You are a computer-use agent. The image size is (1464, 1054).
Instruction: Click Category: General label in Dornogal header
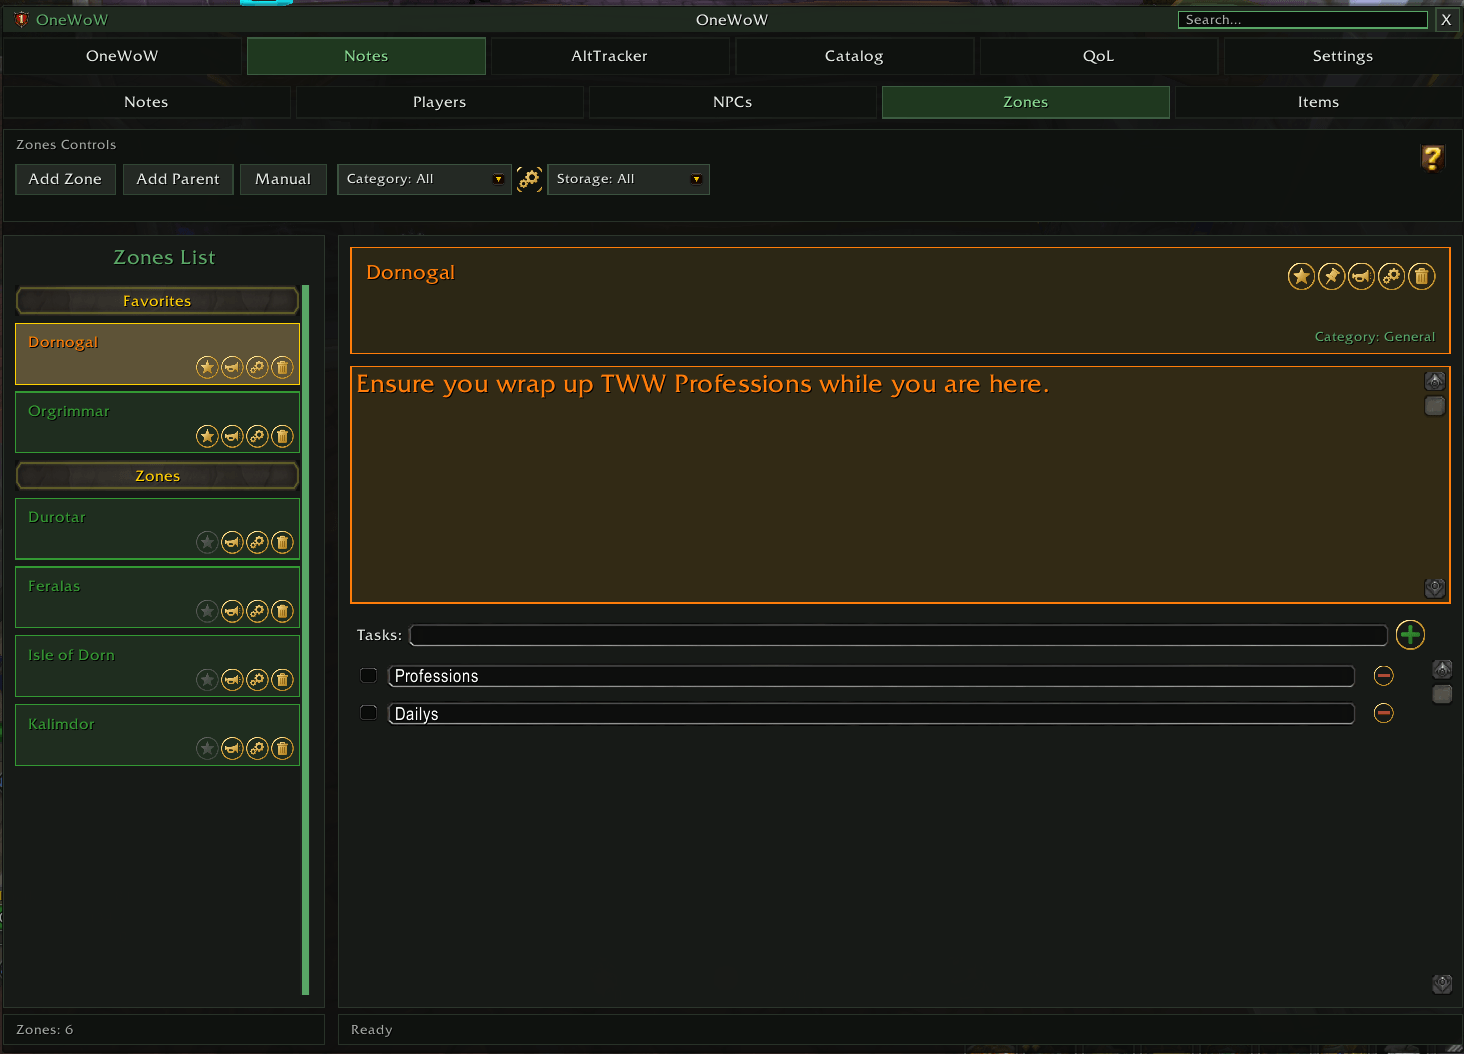(x=1374, y=337)
